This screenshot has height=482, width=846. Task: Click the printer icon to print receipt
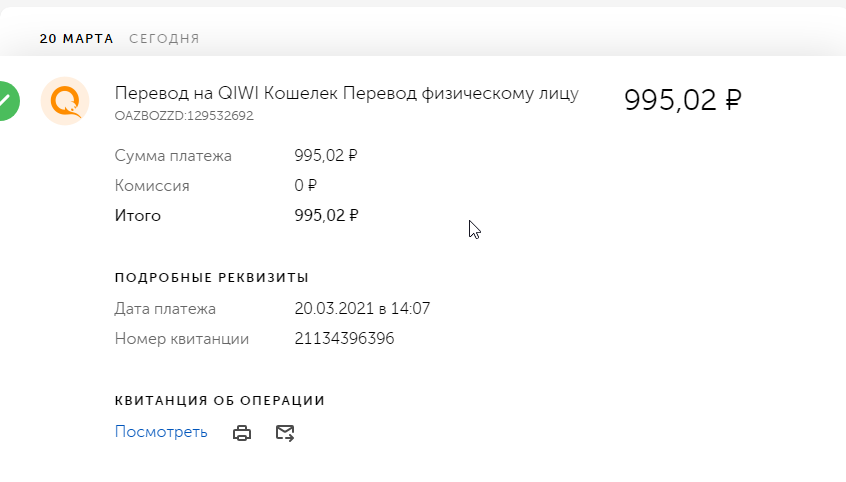pyautogui.click(x=242, y=433)
